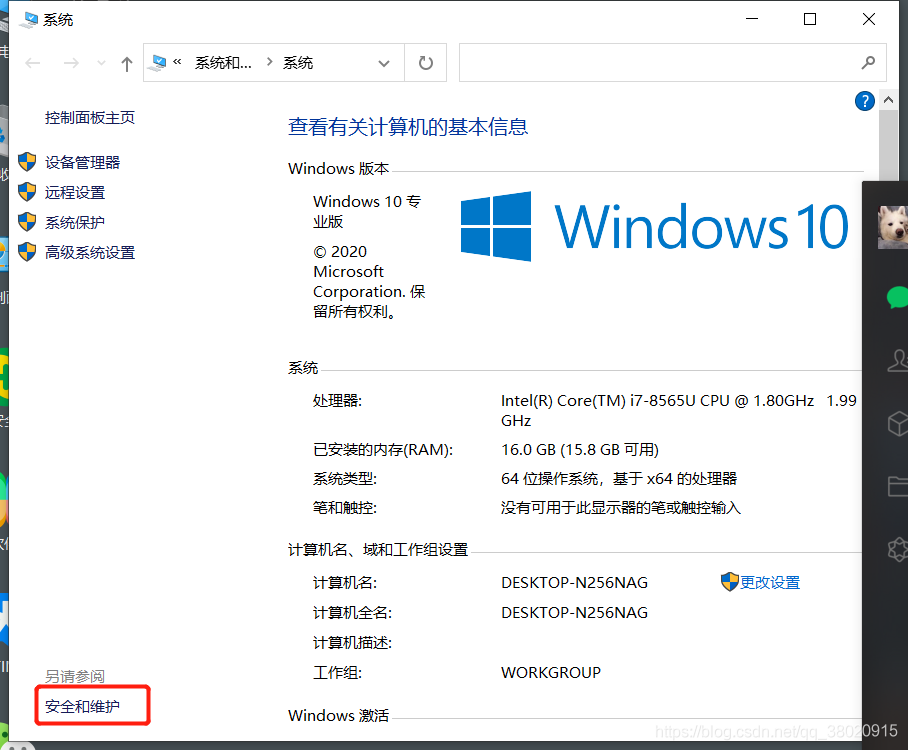Screen dimensions: 908x750
Task: Open the 系统和... breadcrumb item
Action: (x=223, y=63)
